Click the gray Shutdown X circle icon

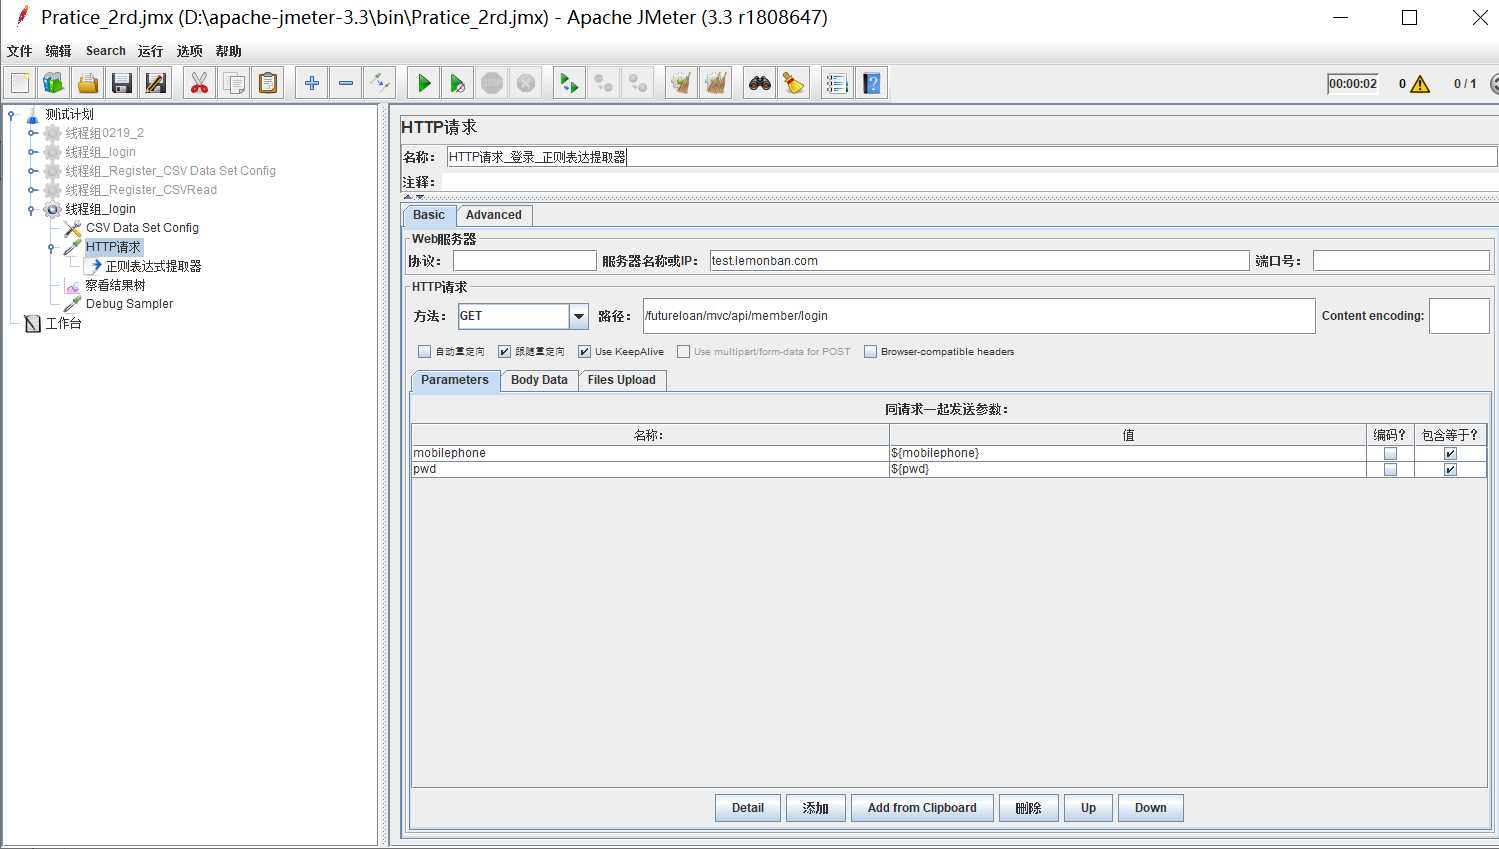click(x=526, y=83)
